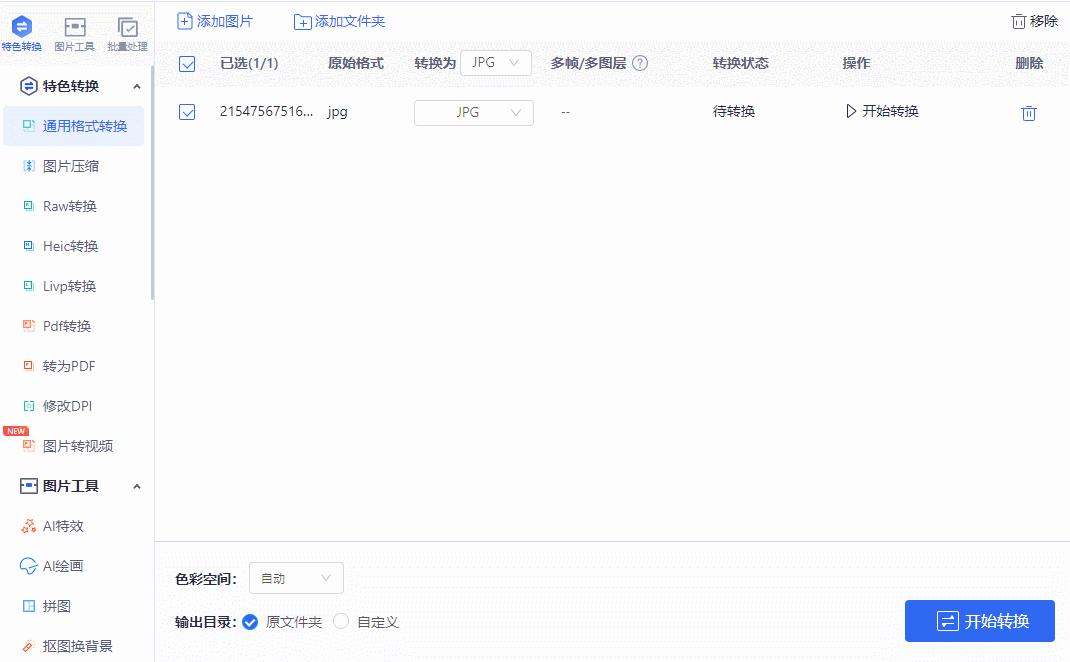Click the 多帧/多图层 help question icon

639,63
